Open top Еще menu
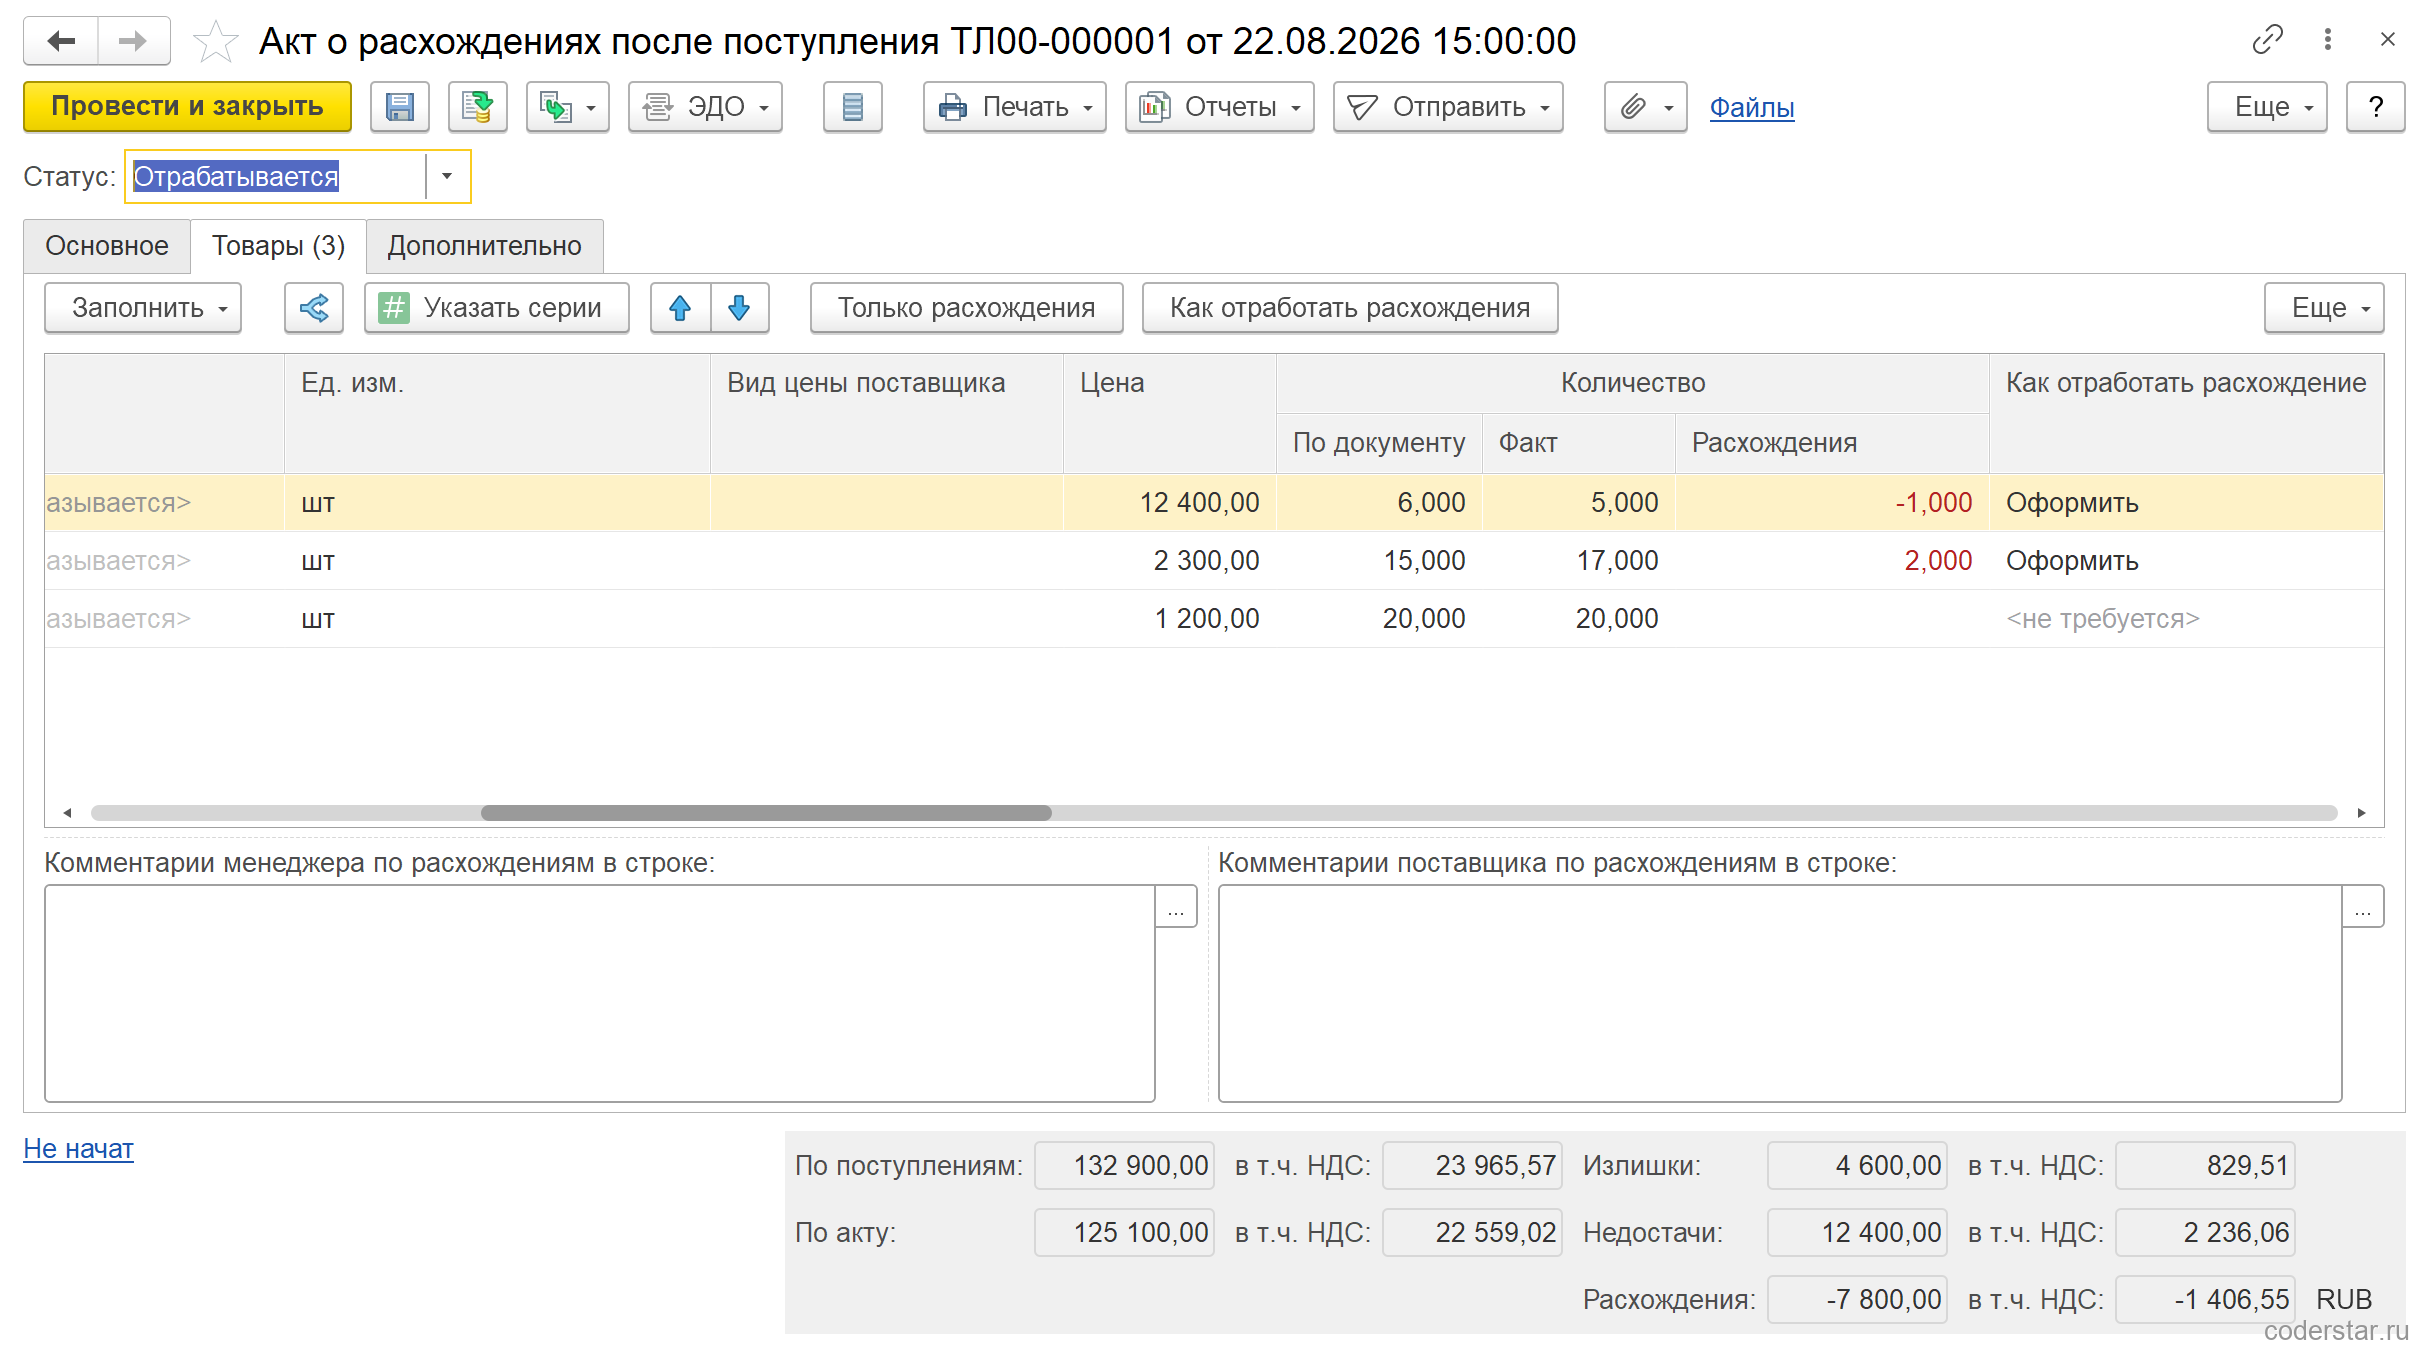This screenshot has width=2434, height=1355. 2267,107
